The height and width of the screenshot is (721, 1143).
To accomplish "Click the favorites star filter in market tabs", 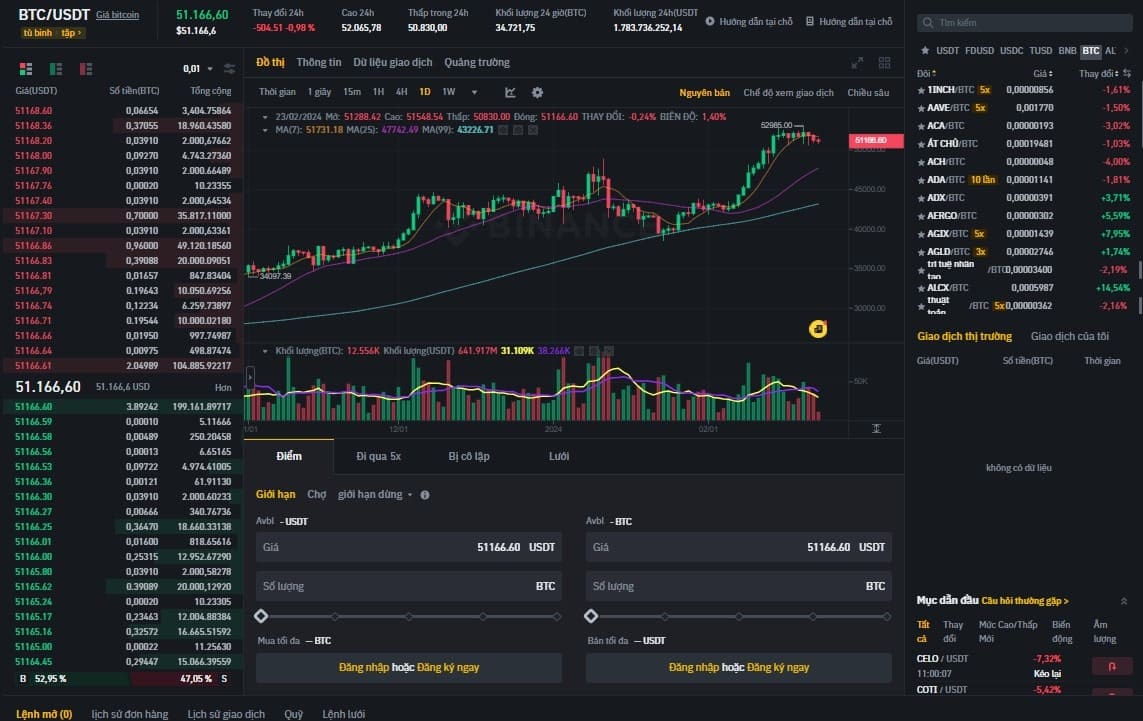I will (x=925, y=50).
